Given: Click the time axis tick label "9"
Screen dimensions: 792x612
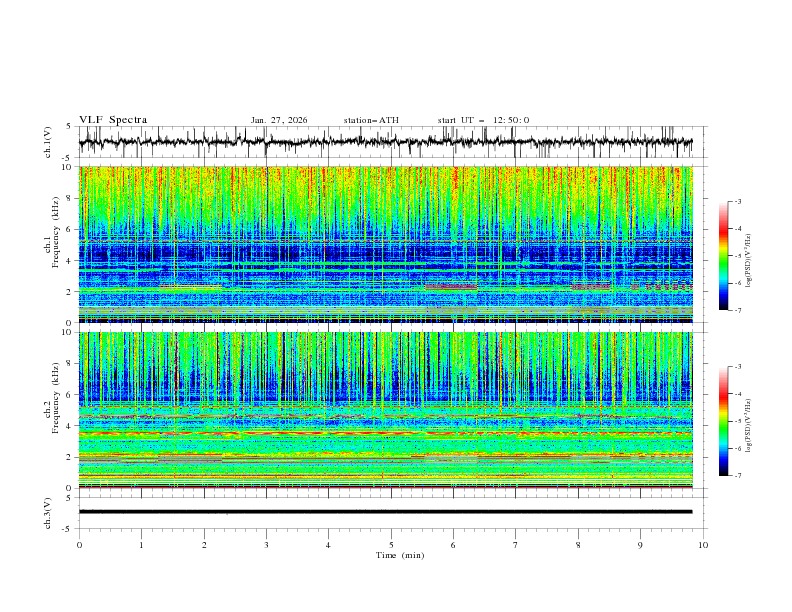Looking at the screenshot, I should [x=640, y=545].
